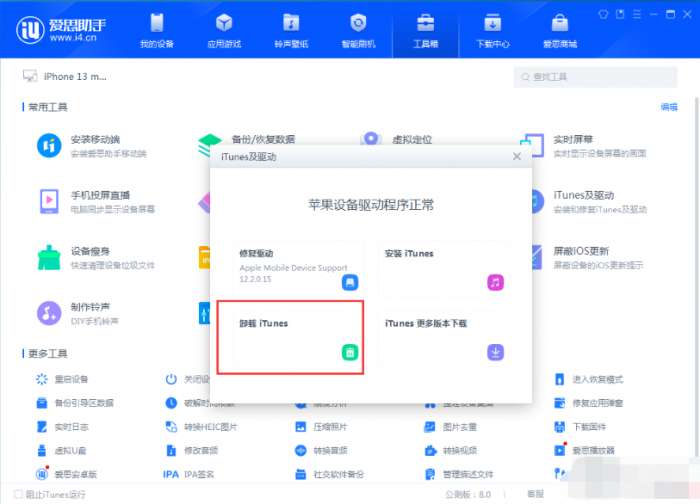700x504 pixels.
Task: Click the 修复应用弹窗 tool
Action: point(588,403)
